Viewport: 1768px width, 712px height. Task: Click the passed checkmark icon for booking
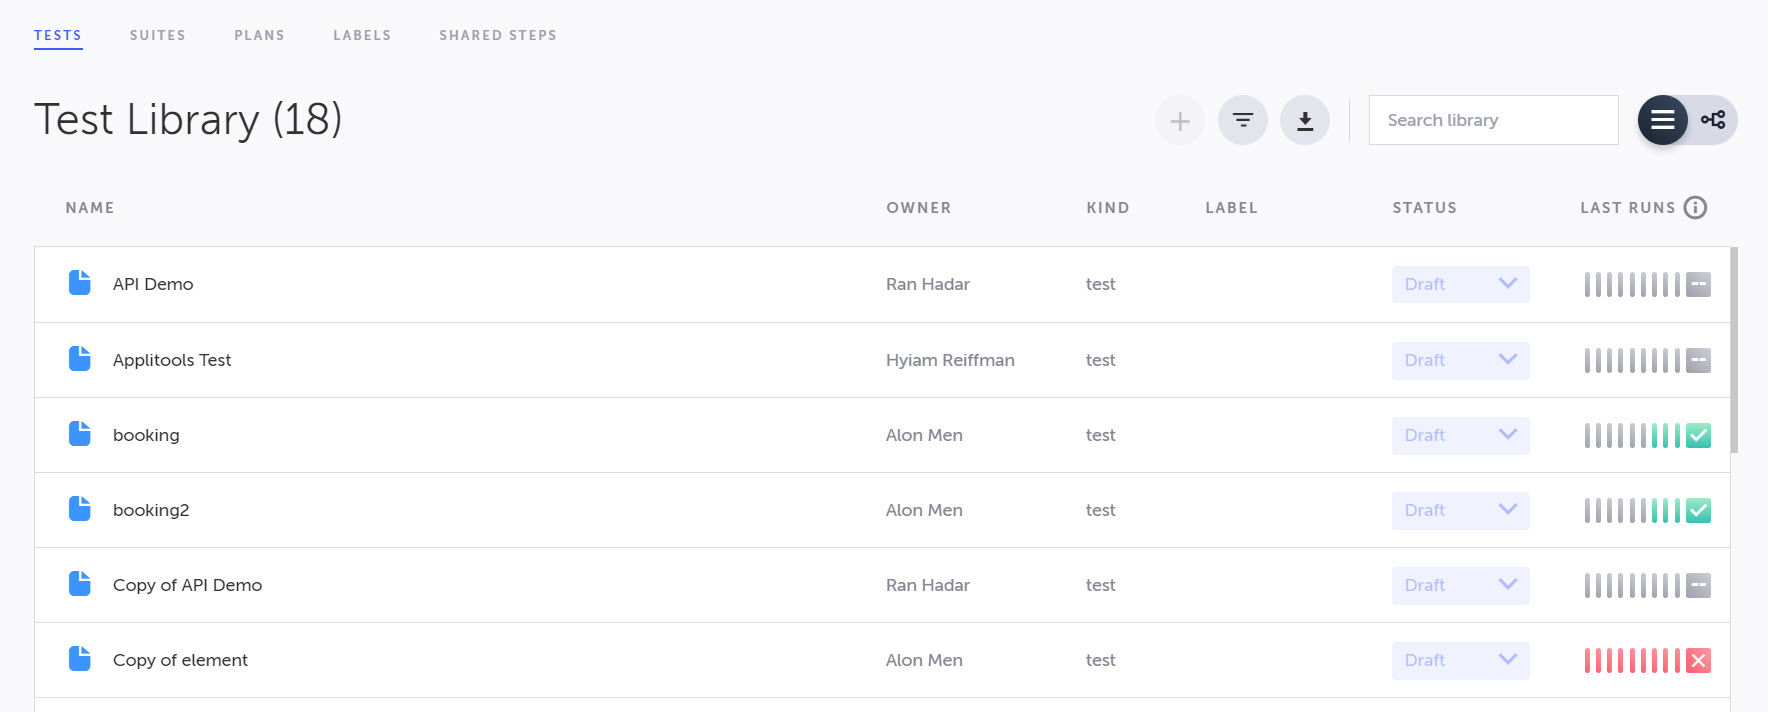click(1698, 436)
